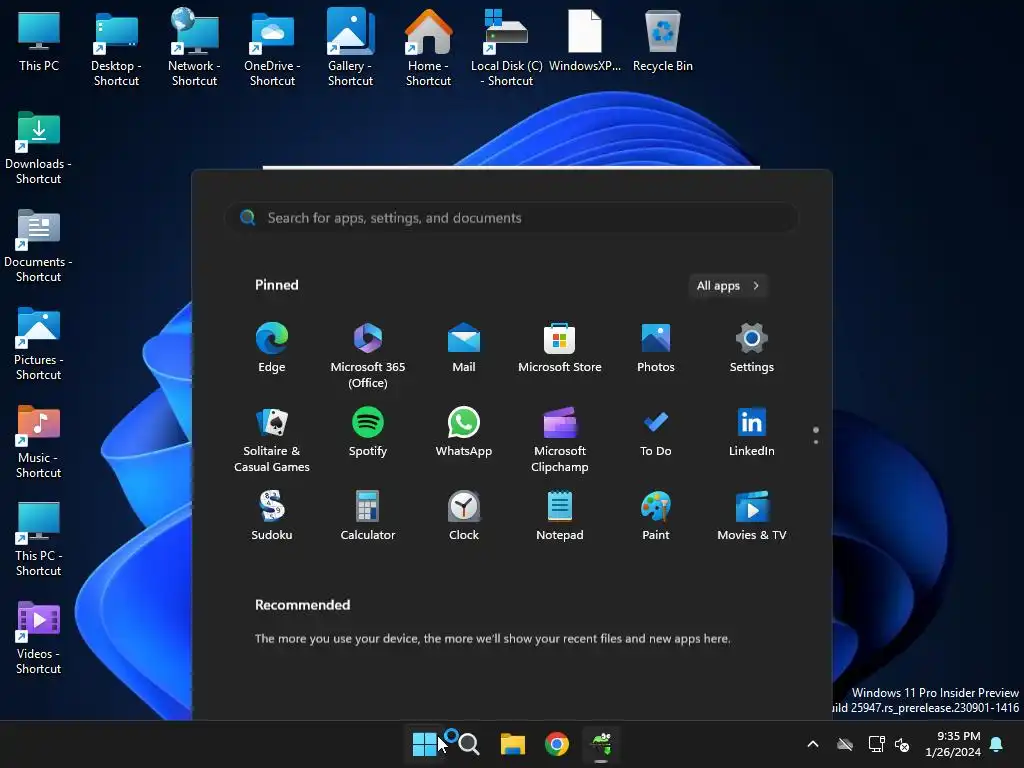Image resolution: width=1024 pixels, height=768 pixels.
Task: Select Network - Shortcut desktop icon
Action: coord(194,48)
